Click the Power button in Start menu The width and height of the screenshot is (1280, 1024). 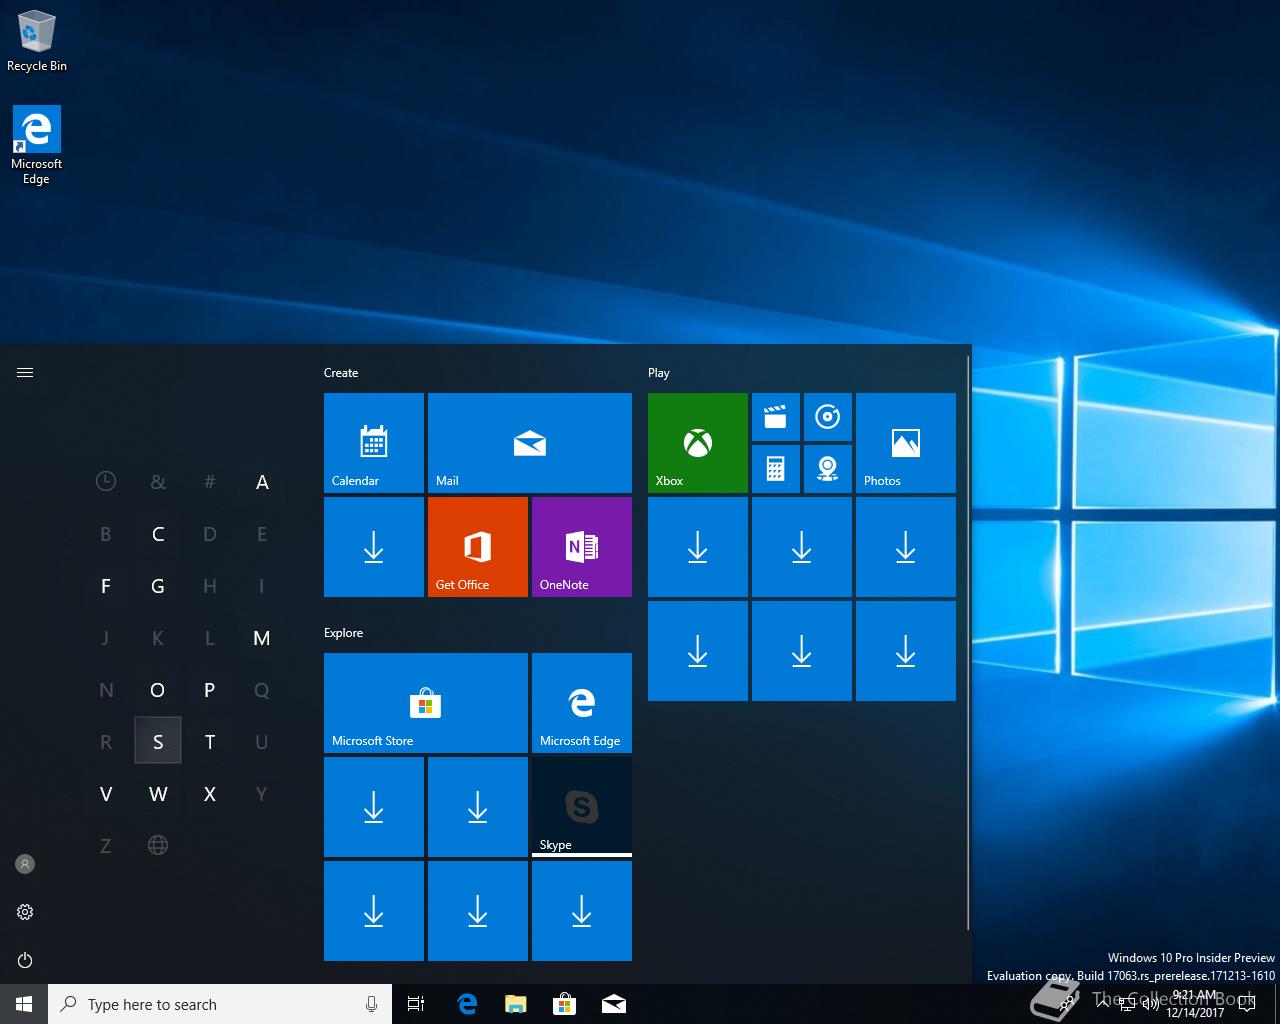(25, 960)
